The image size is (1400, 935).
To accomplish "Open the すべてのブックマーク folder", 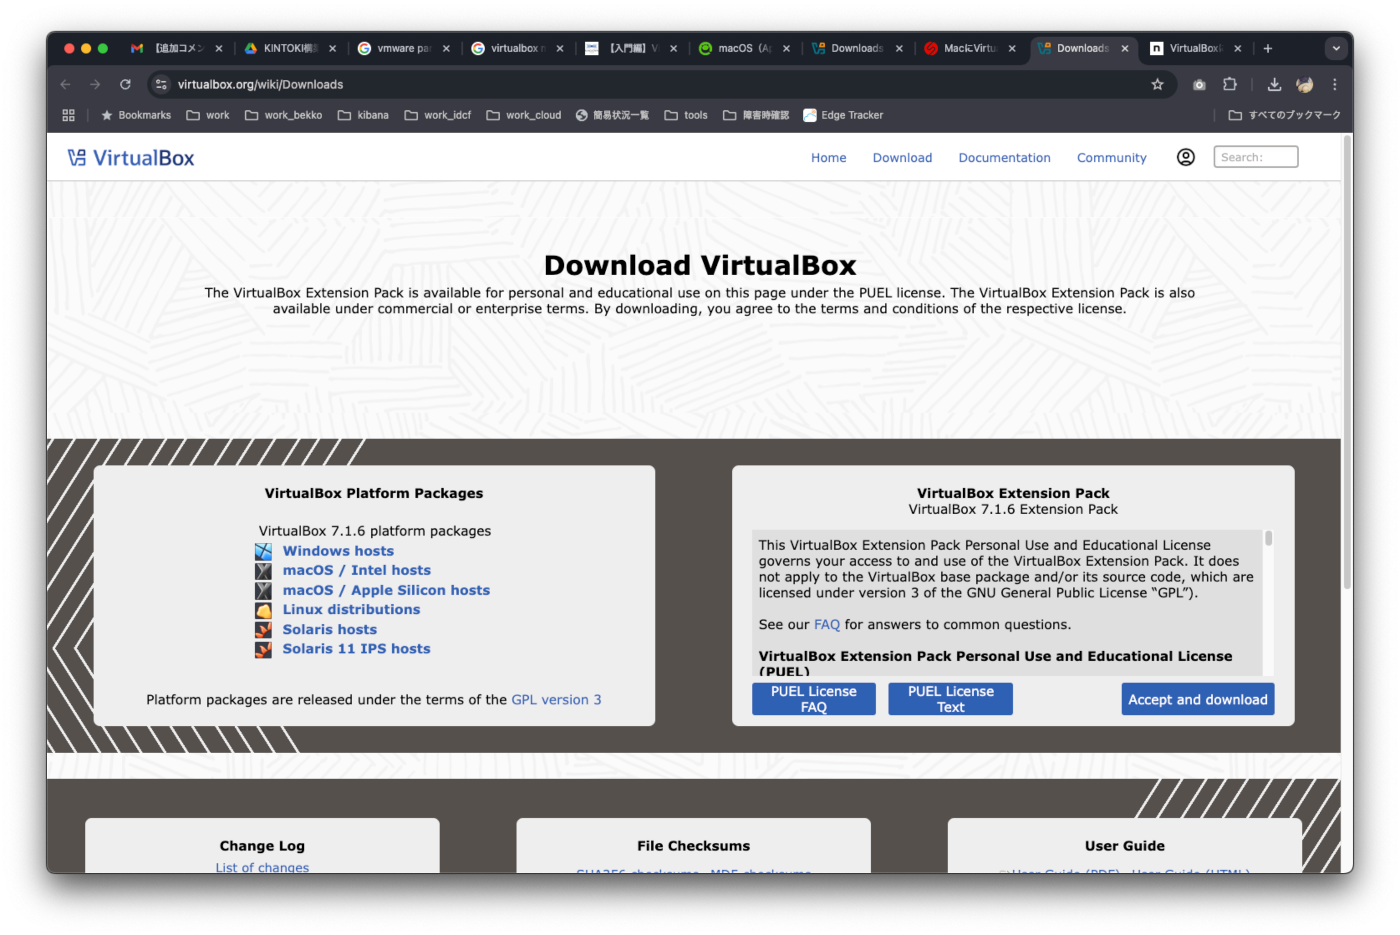I will [1284, 115].
